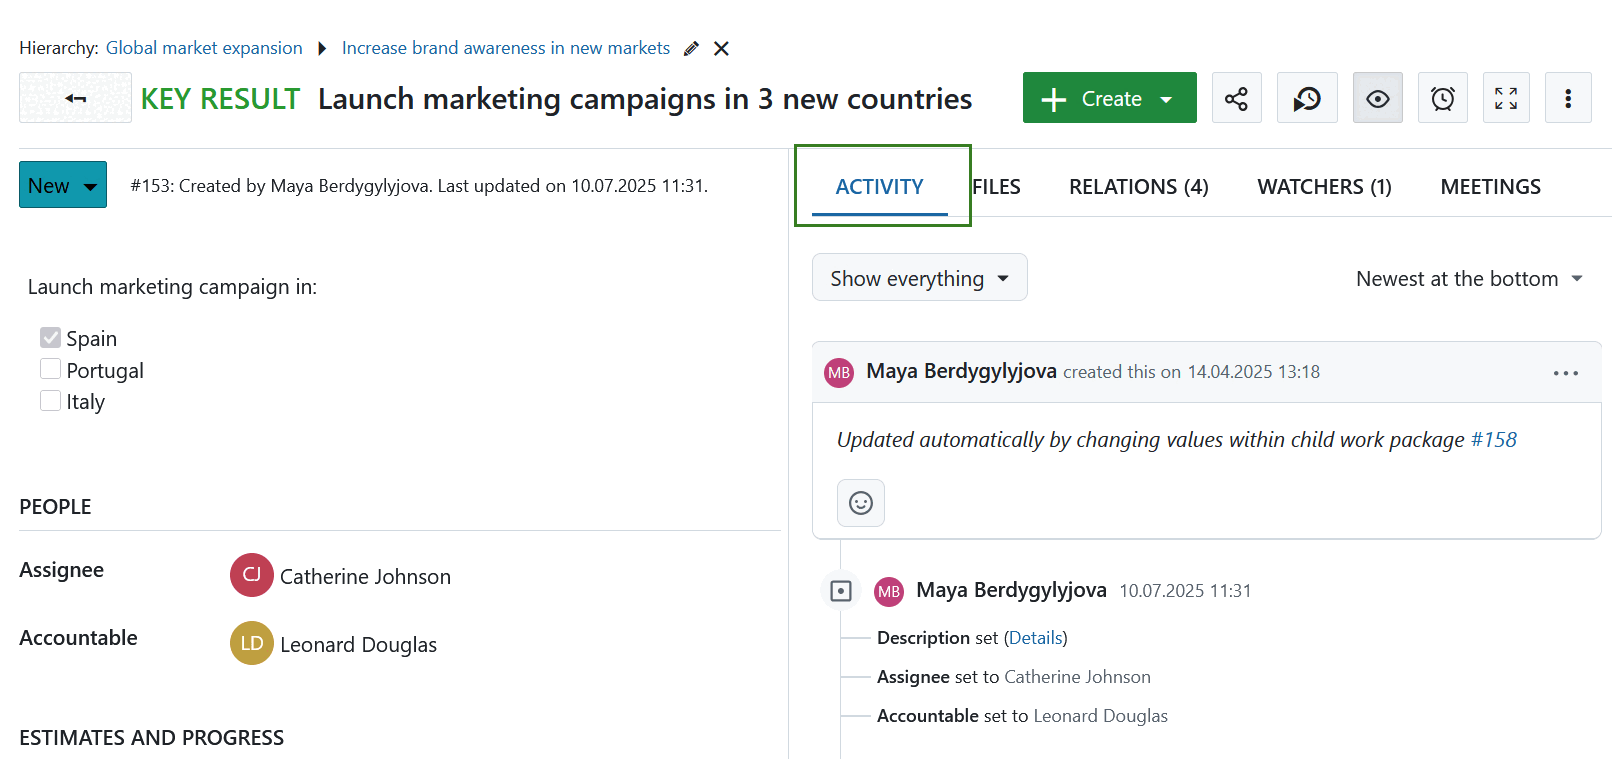
Task: Expand the Show everything filter
Action: tap(919, 278)
